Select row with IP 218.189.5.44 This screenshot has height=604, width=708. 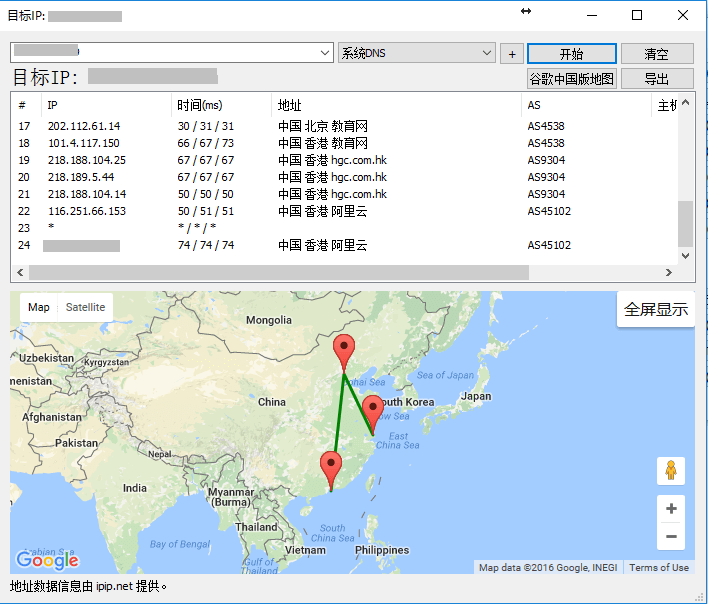point(344,177)
